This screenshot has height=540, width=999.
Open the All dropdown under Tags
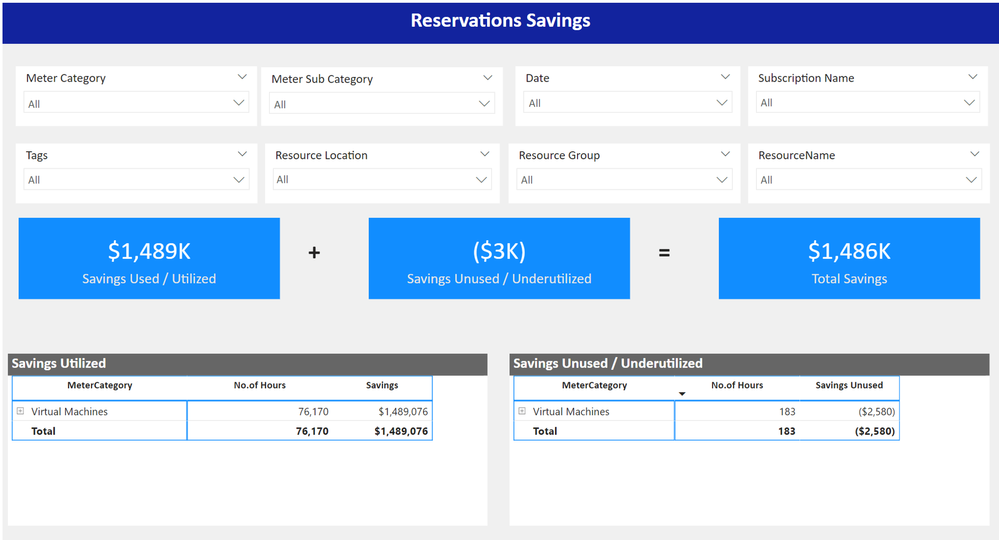(x=136, y=180)
